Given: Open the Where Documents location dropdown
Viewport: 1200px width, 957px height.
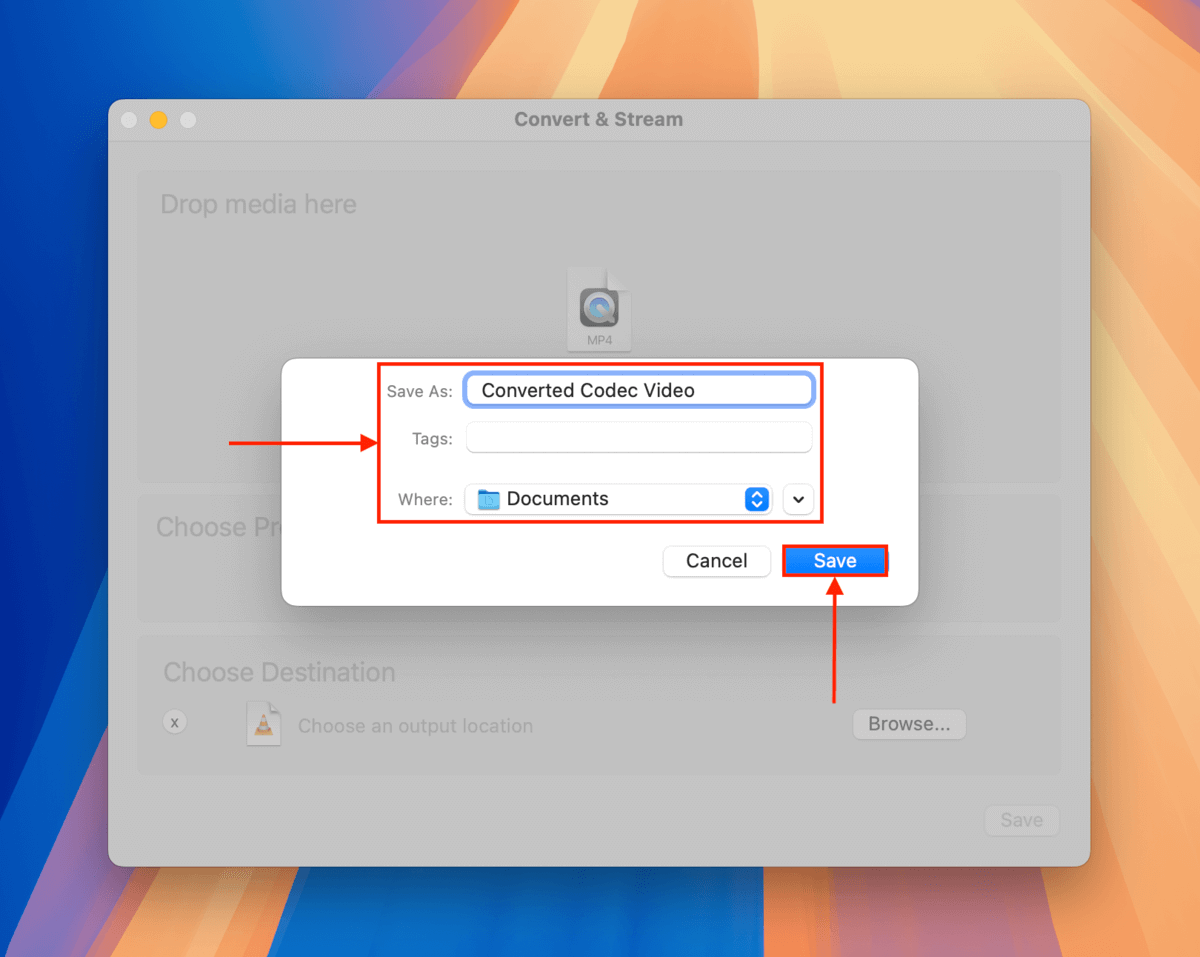Looking at the screenshot, I should click(618, 499).
